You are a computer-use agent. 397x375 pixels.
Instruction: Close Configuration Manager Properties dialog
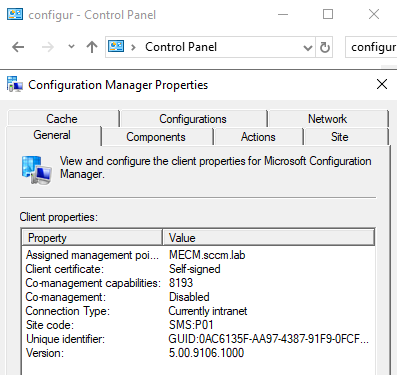382,84
